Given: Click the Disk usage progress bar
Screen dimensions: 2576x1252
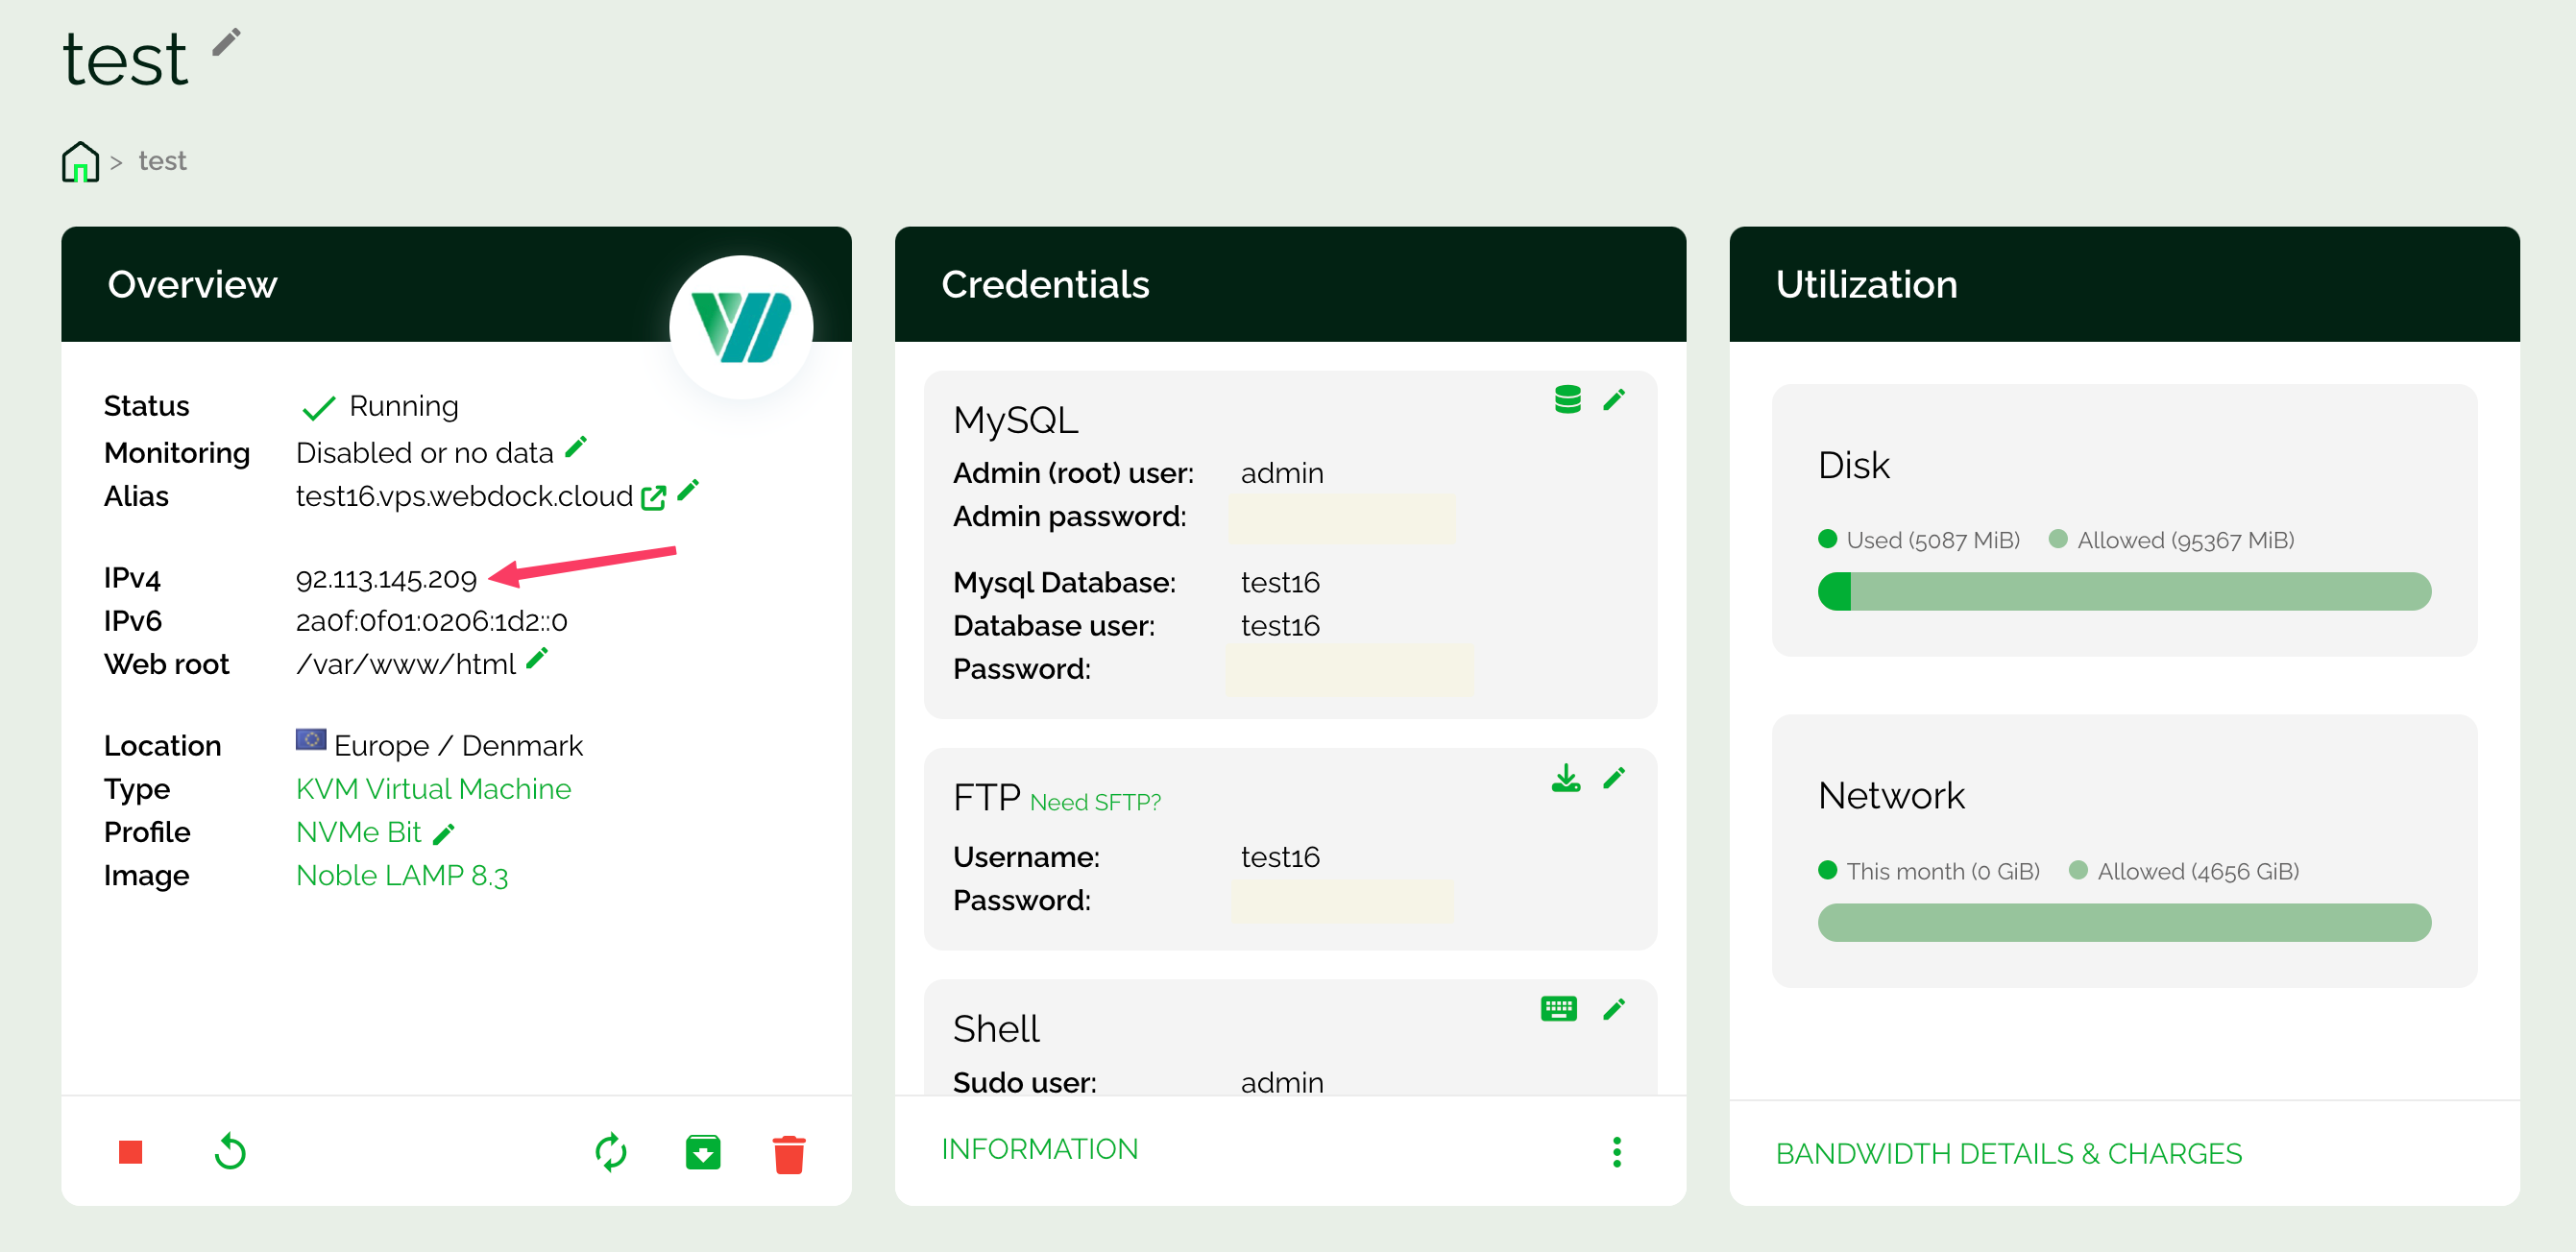Looking at the screenshot, I should tap(2123, 591).
